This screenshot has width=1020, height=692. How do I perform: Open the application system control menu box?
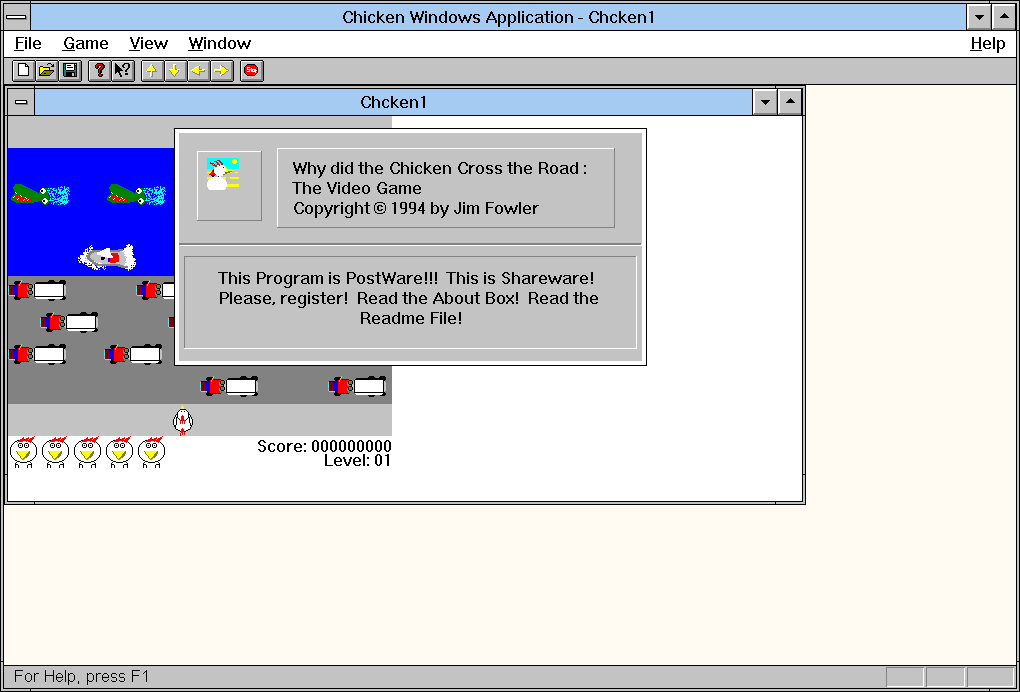pos(17,17)
